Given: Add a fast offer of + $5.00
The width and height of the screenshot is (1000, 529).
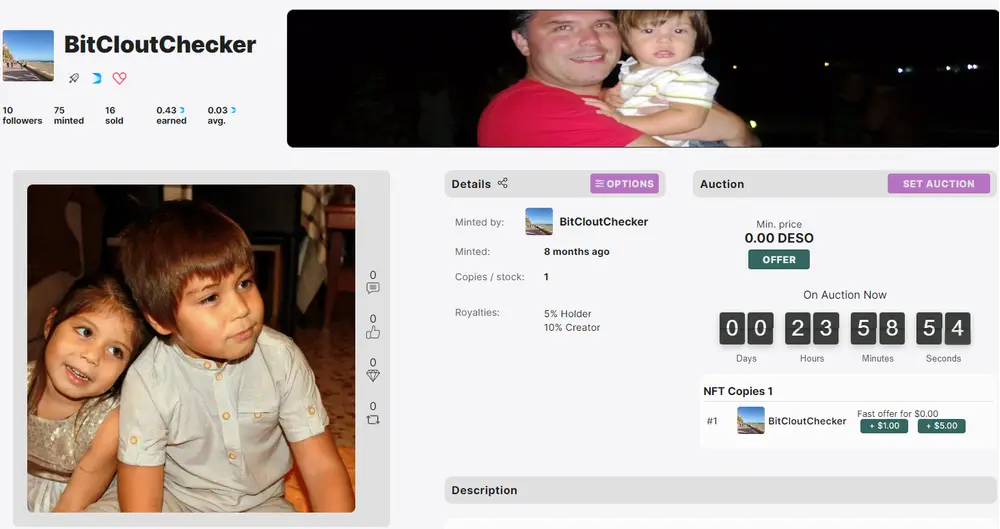Looking at the screenshot, I should click(941, 426).
